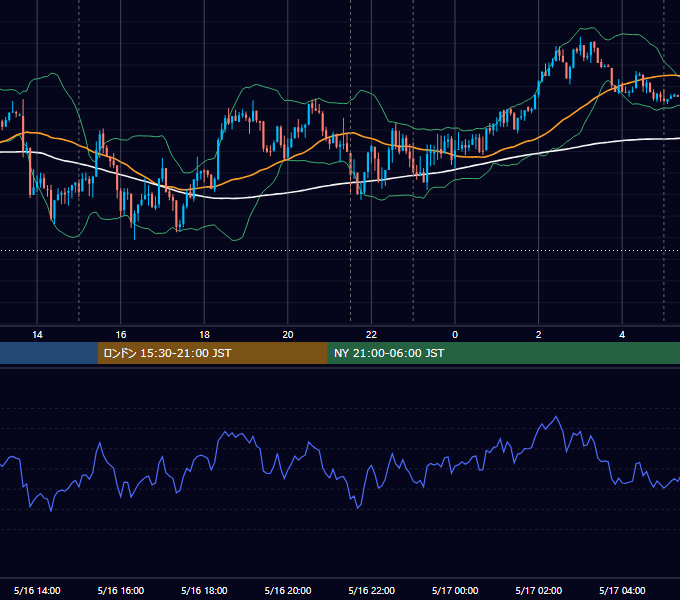Click the 5/16 18:00 date label
This screenshot has height=600, width=680.
(204, 590)
